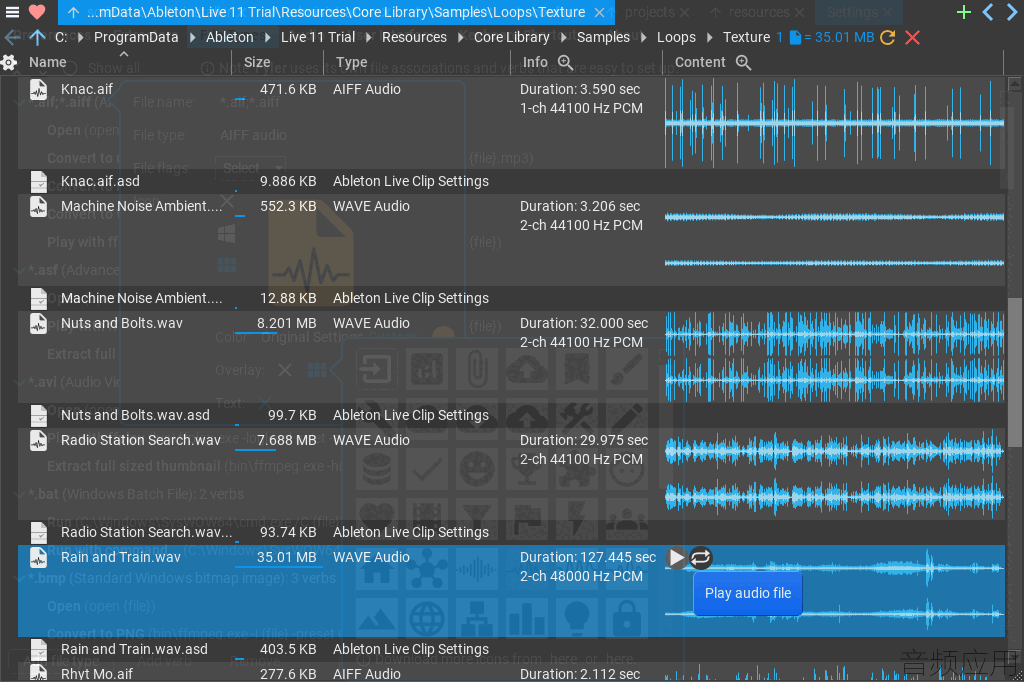Go to previous tab with left chevron
The width and height of the screenshot is (1024, 682).
pos(988,12)
